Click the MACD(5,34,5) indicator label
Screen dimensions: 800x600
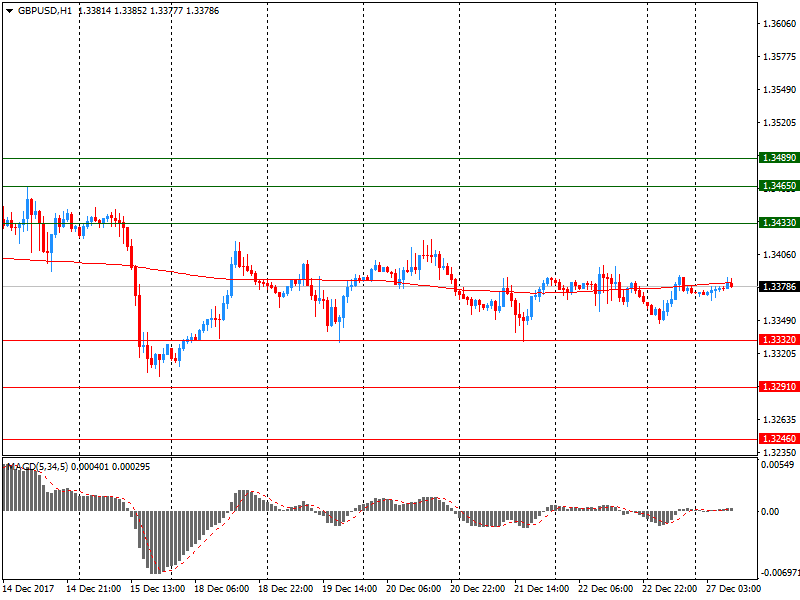[50, 467]
